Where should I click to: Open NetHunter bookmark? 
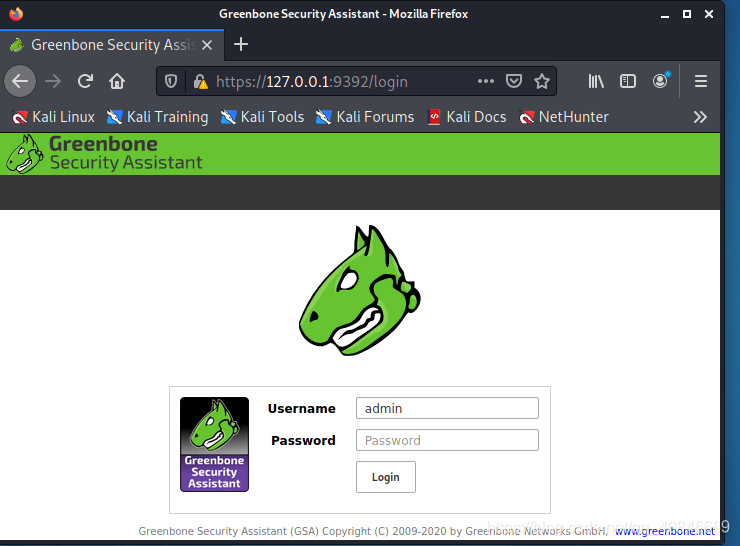(x=564, y=117)
